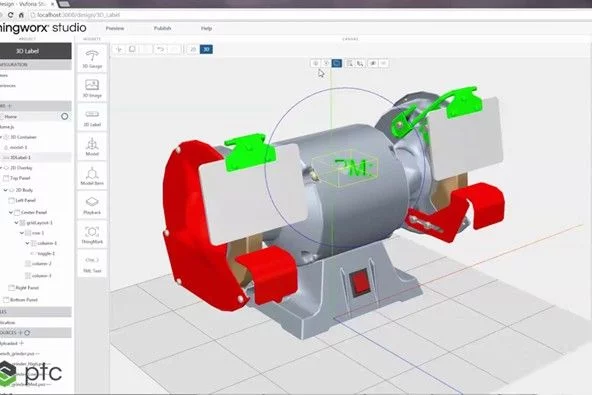Open the Preview menu
The image size is (592, 395).
click(115, 28)
